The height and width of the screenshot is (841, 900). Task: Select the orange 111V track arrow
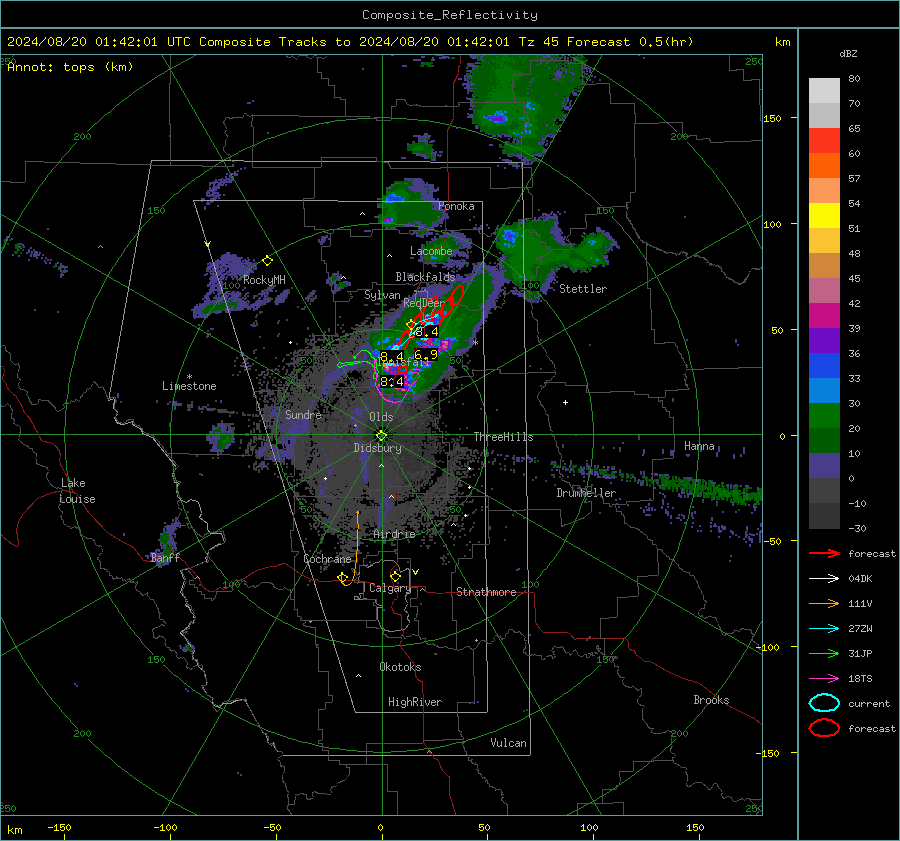pyautogui.click(x=824, y=603)
